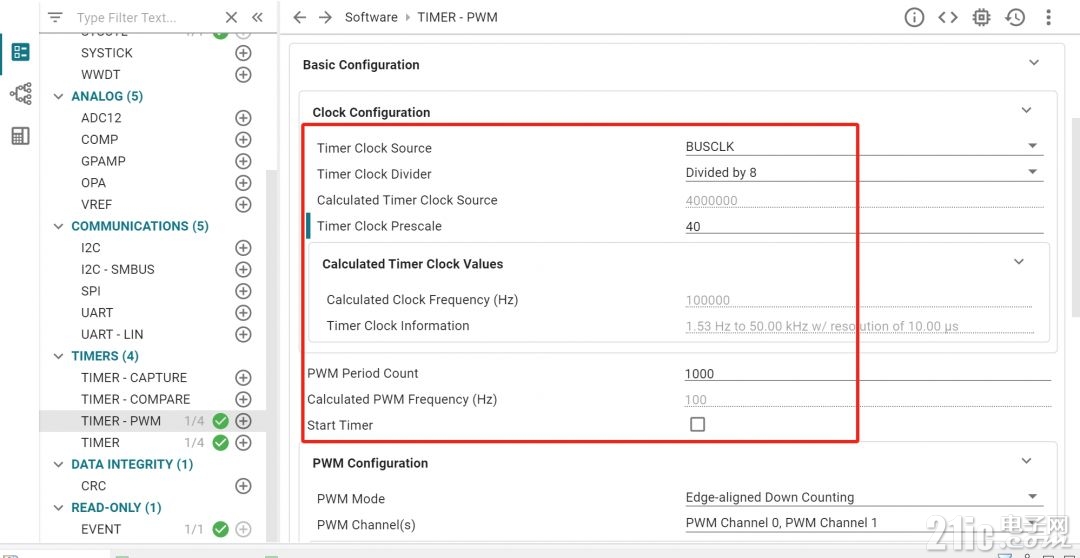Add an I2C - SMBUS instance
The height and width of the screenshot is (558, 1080).
(x=243, y=269)
